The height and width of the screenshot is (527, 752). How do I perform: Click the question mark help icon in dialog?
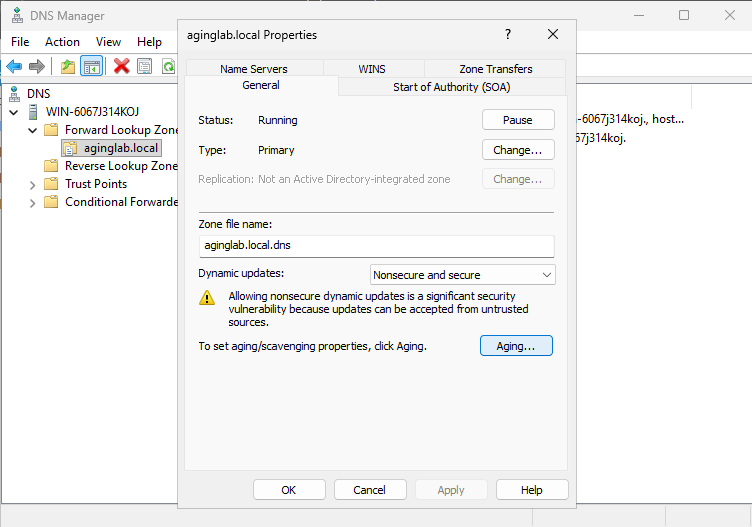(x=508, y=34)
